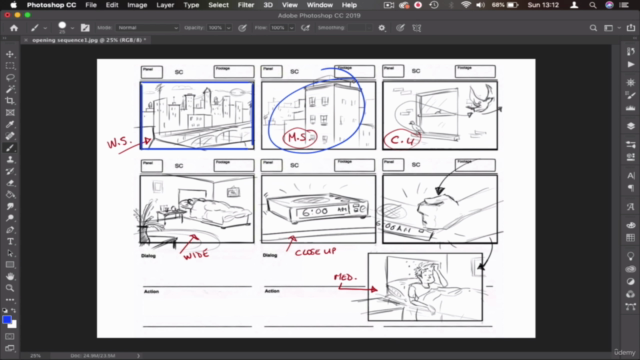Open the Image menu
The image size is (640, 360).
(x=137, y=5)
